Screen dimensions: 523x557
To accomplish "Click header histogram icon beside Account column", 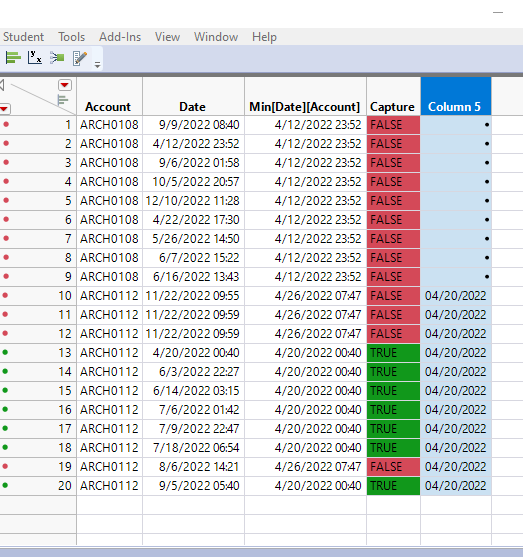I will point(63,101).
